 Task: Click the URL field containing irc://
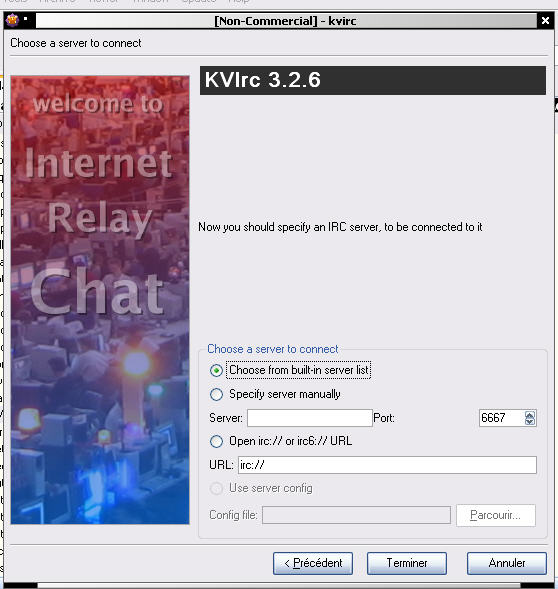pos(387,465)
